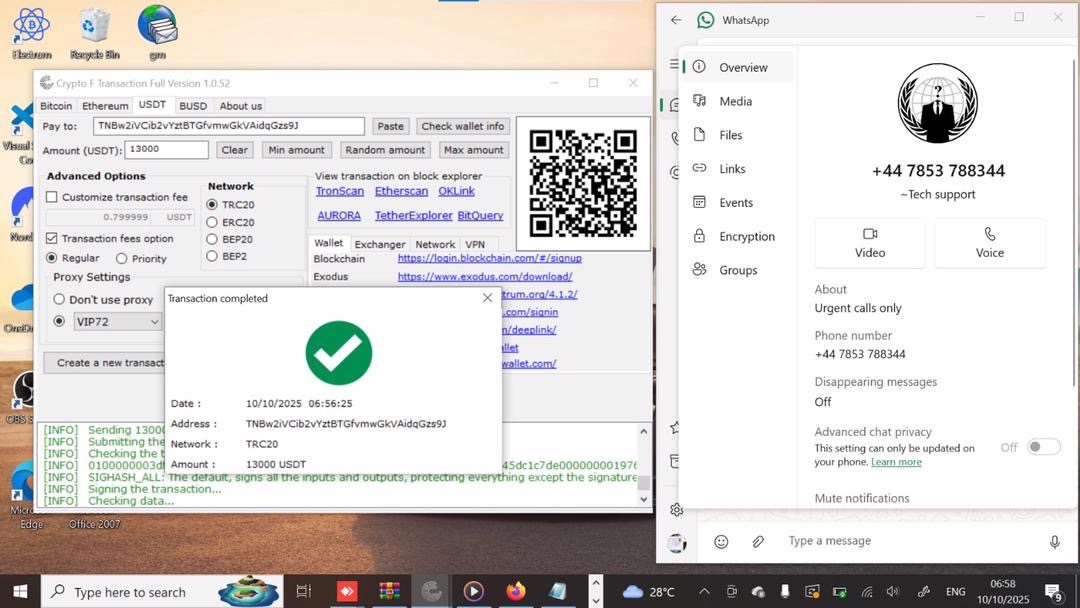The image size is (1080, 608).
Task: Go back using WhatsApp's back arrow
Action: click(676, 20)
